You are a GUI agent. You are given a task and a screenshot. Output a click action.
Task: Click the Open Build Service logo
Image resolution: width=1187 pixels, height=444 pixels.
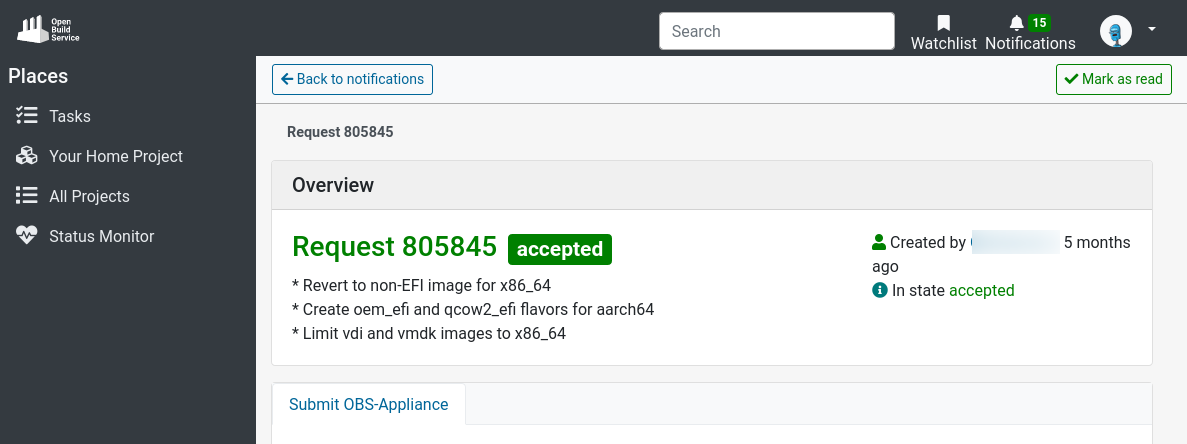(x=48, y=29)
